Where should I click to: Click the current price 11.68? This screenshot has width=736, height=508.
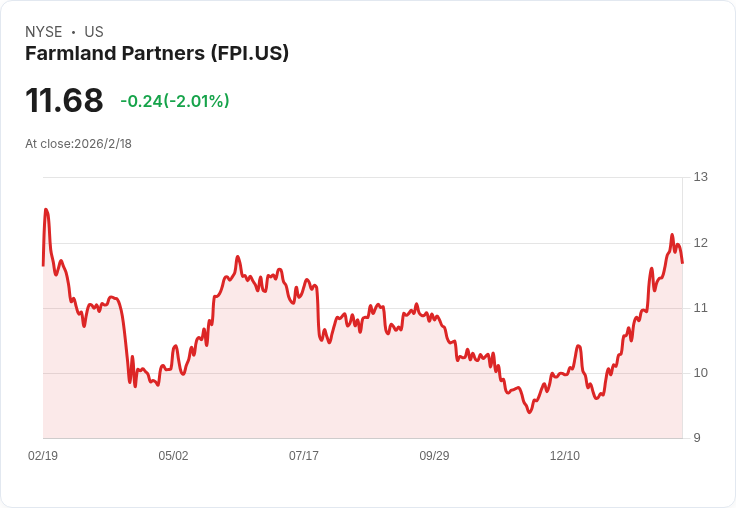[x=64, y=100]
